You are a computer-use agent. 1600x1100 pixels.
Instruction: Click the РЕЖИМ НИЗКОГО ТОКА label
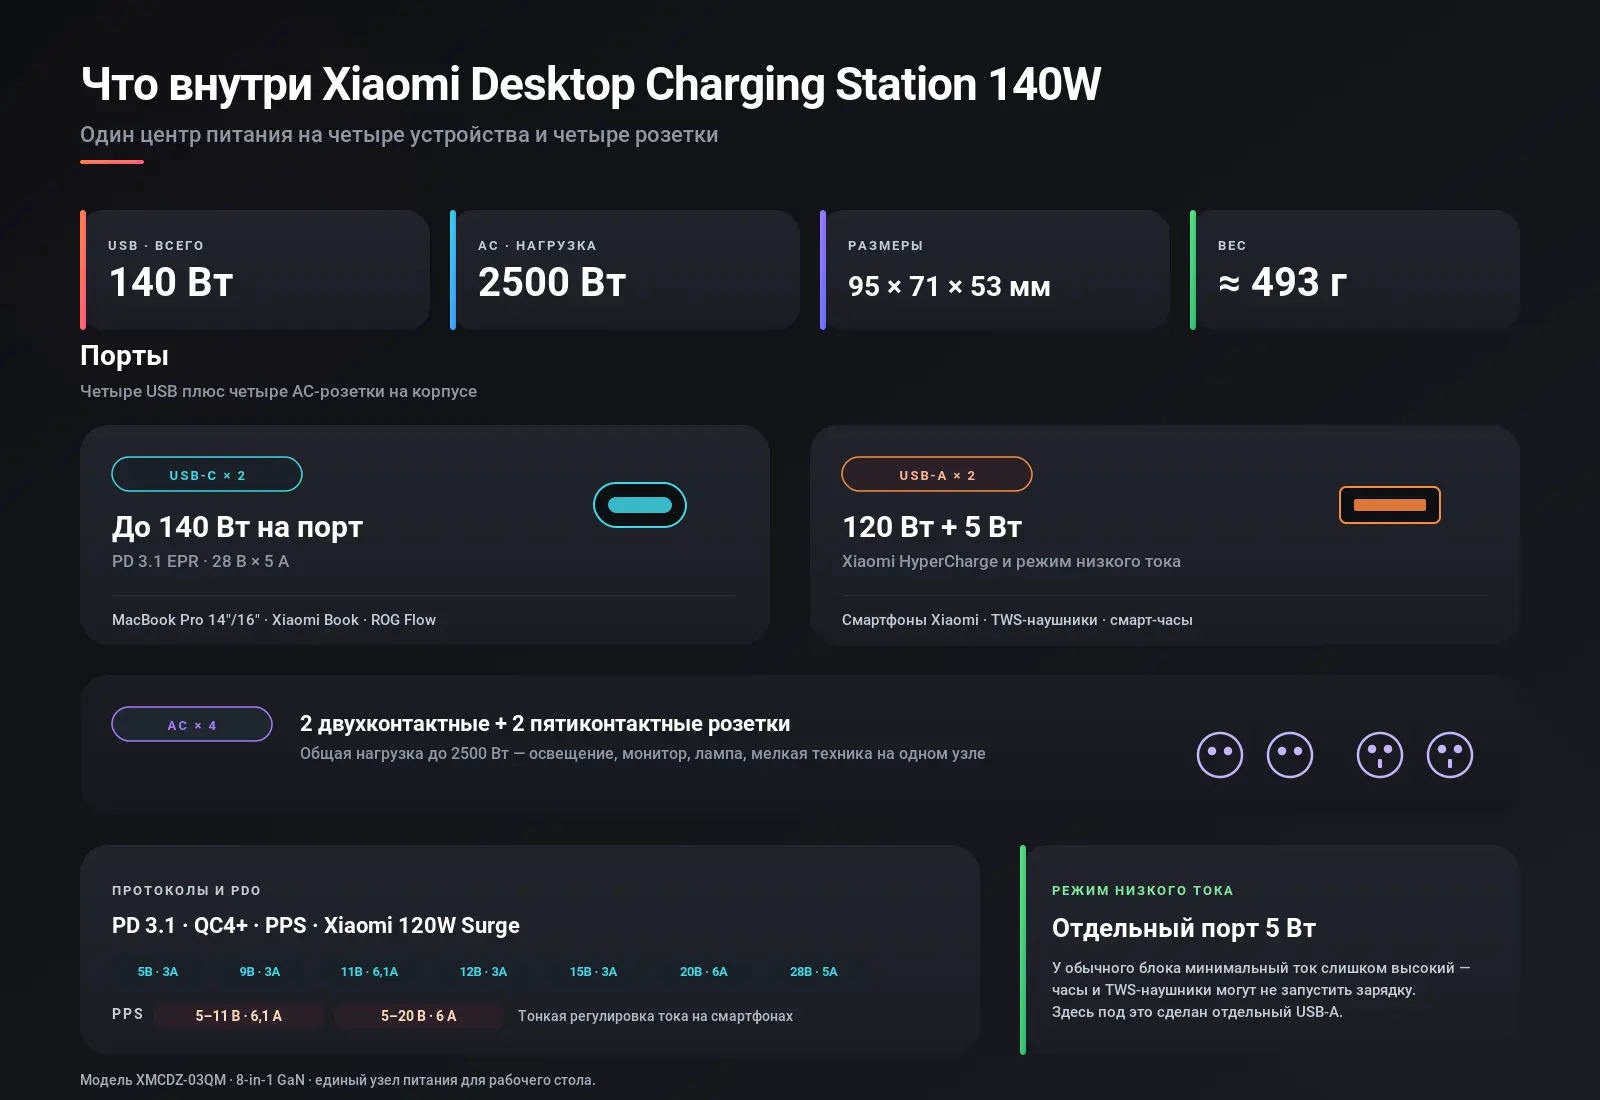click(x=1143, y=890)
